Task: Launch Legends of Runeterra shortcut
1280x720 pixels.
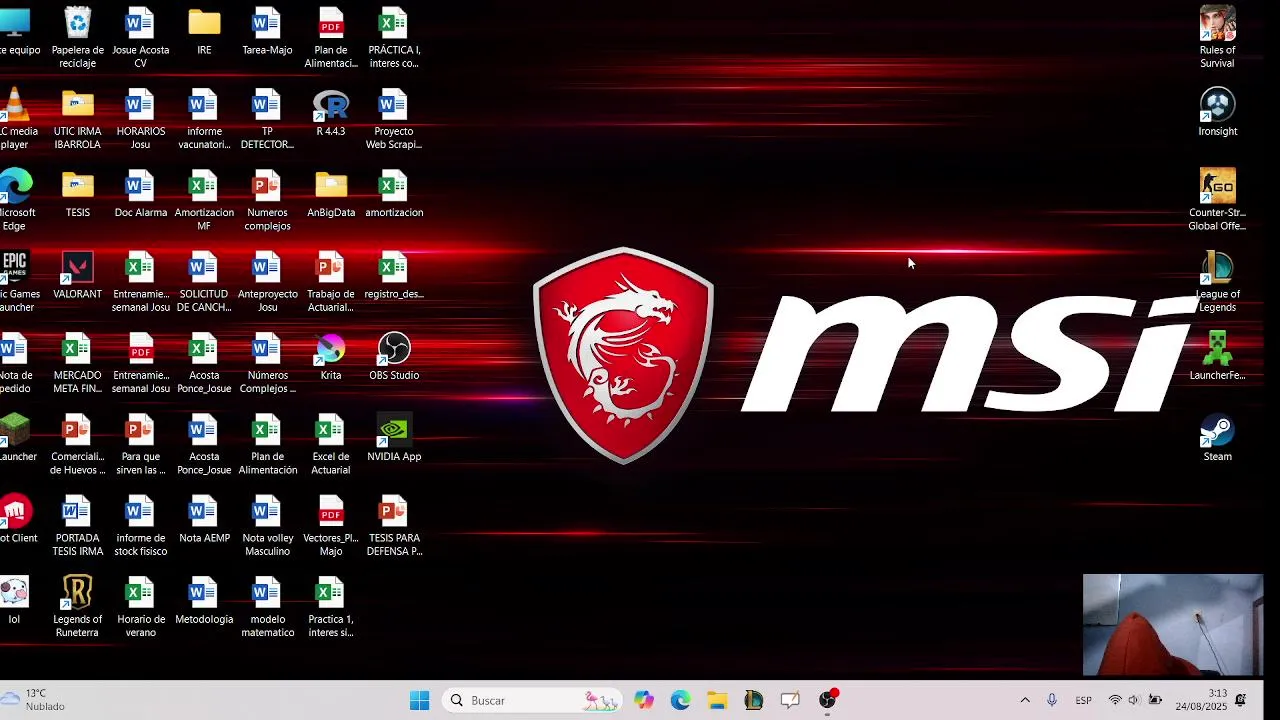Action: coord(77,606)
